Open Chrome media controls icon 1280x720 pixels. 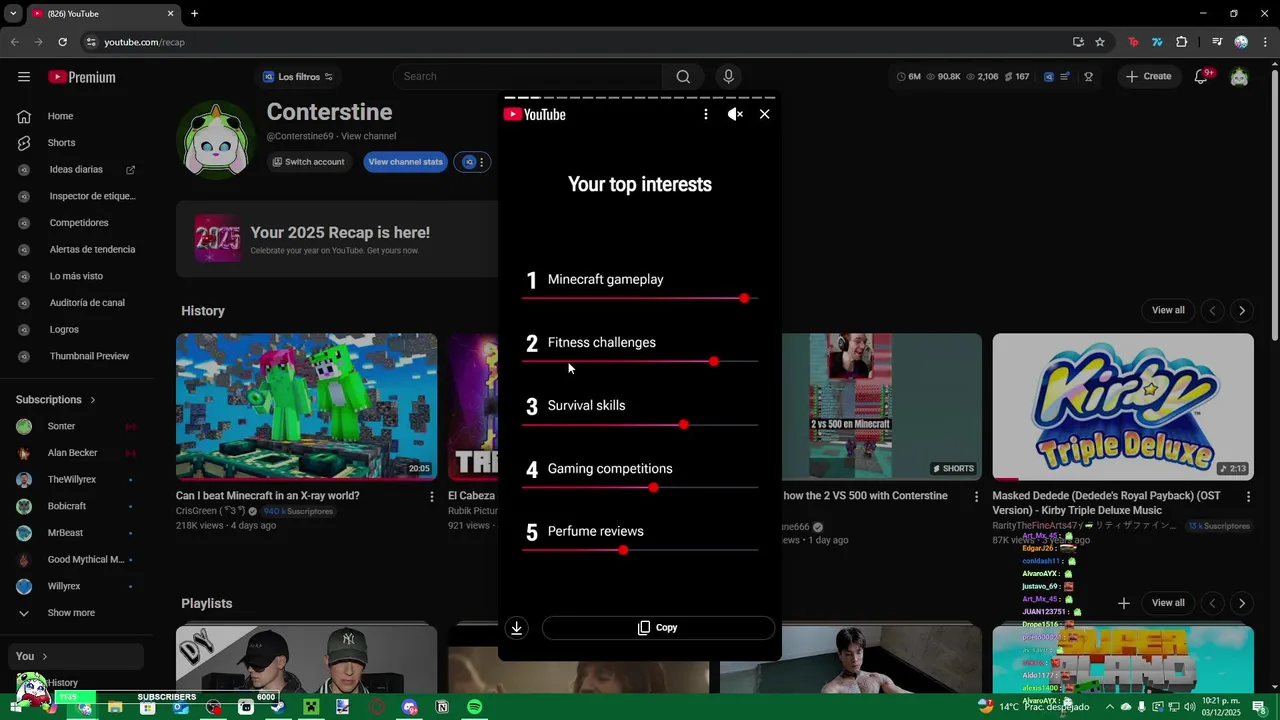tap(1217, 42)
